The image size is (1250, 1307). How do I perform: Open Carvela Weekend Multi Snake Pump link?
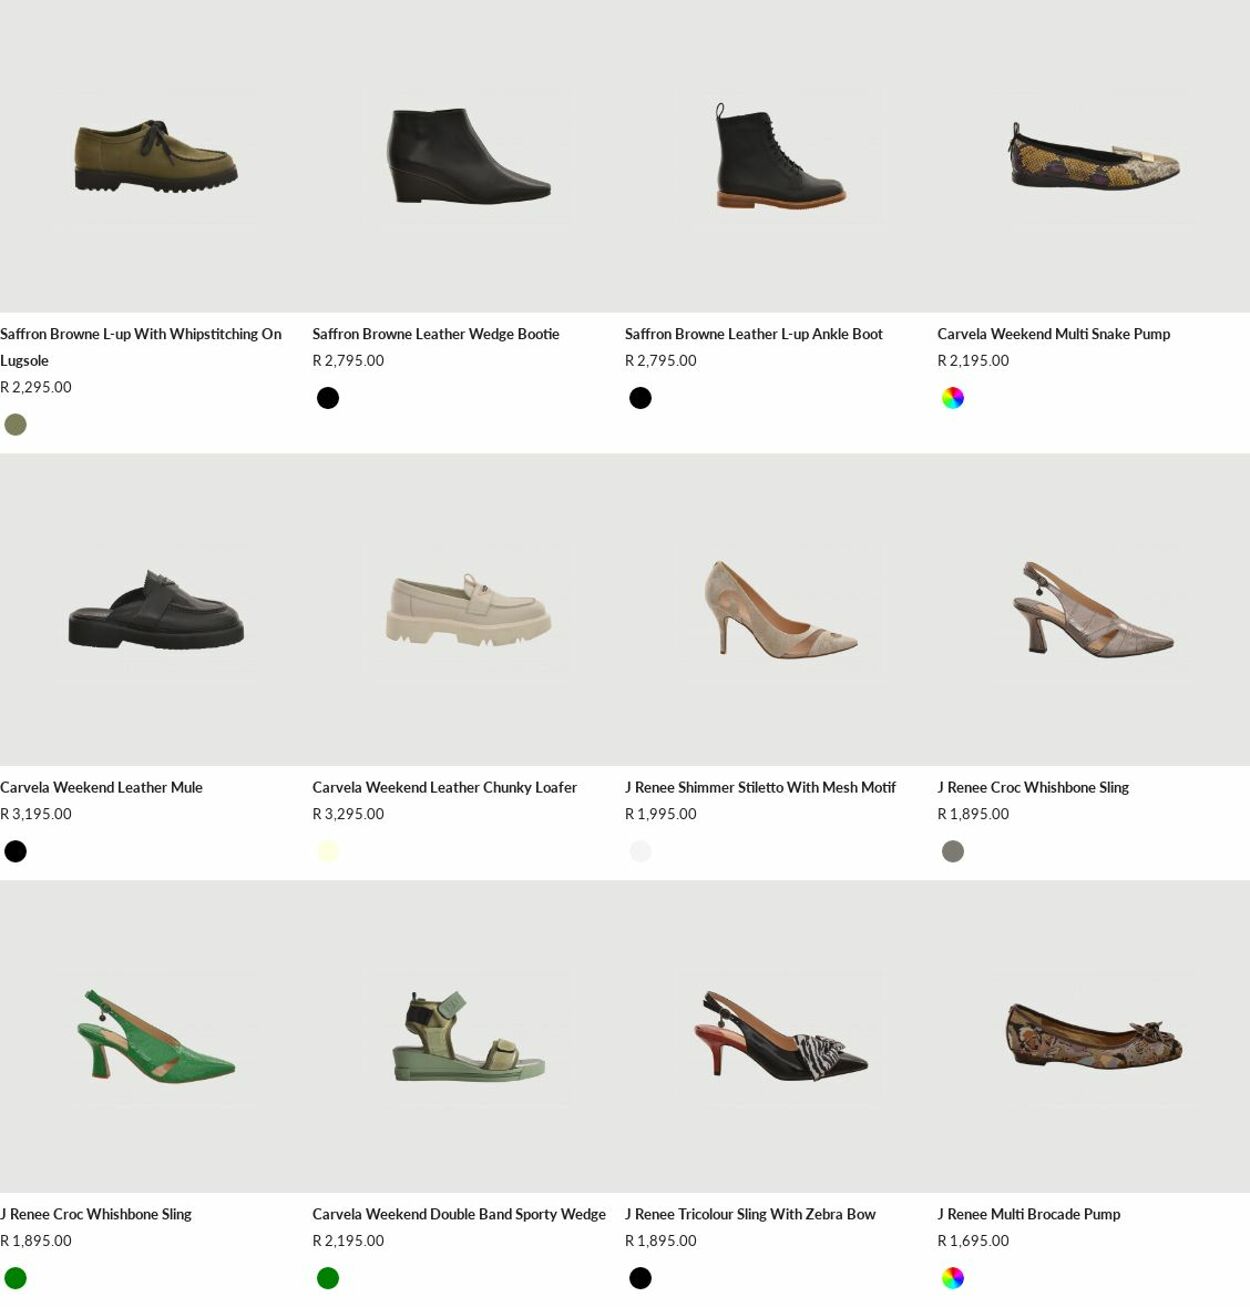point(1053,334)
